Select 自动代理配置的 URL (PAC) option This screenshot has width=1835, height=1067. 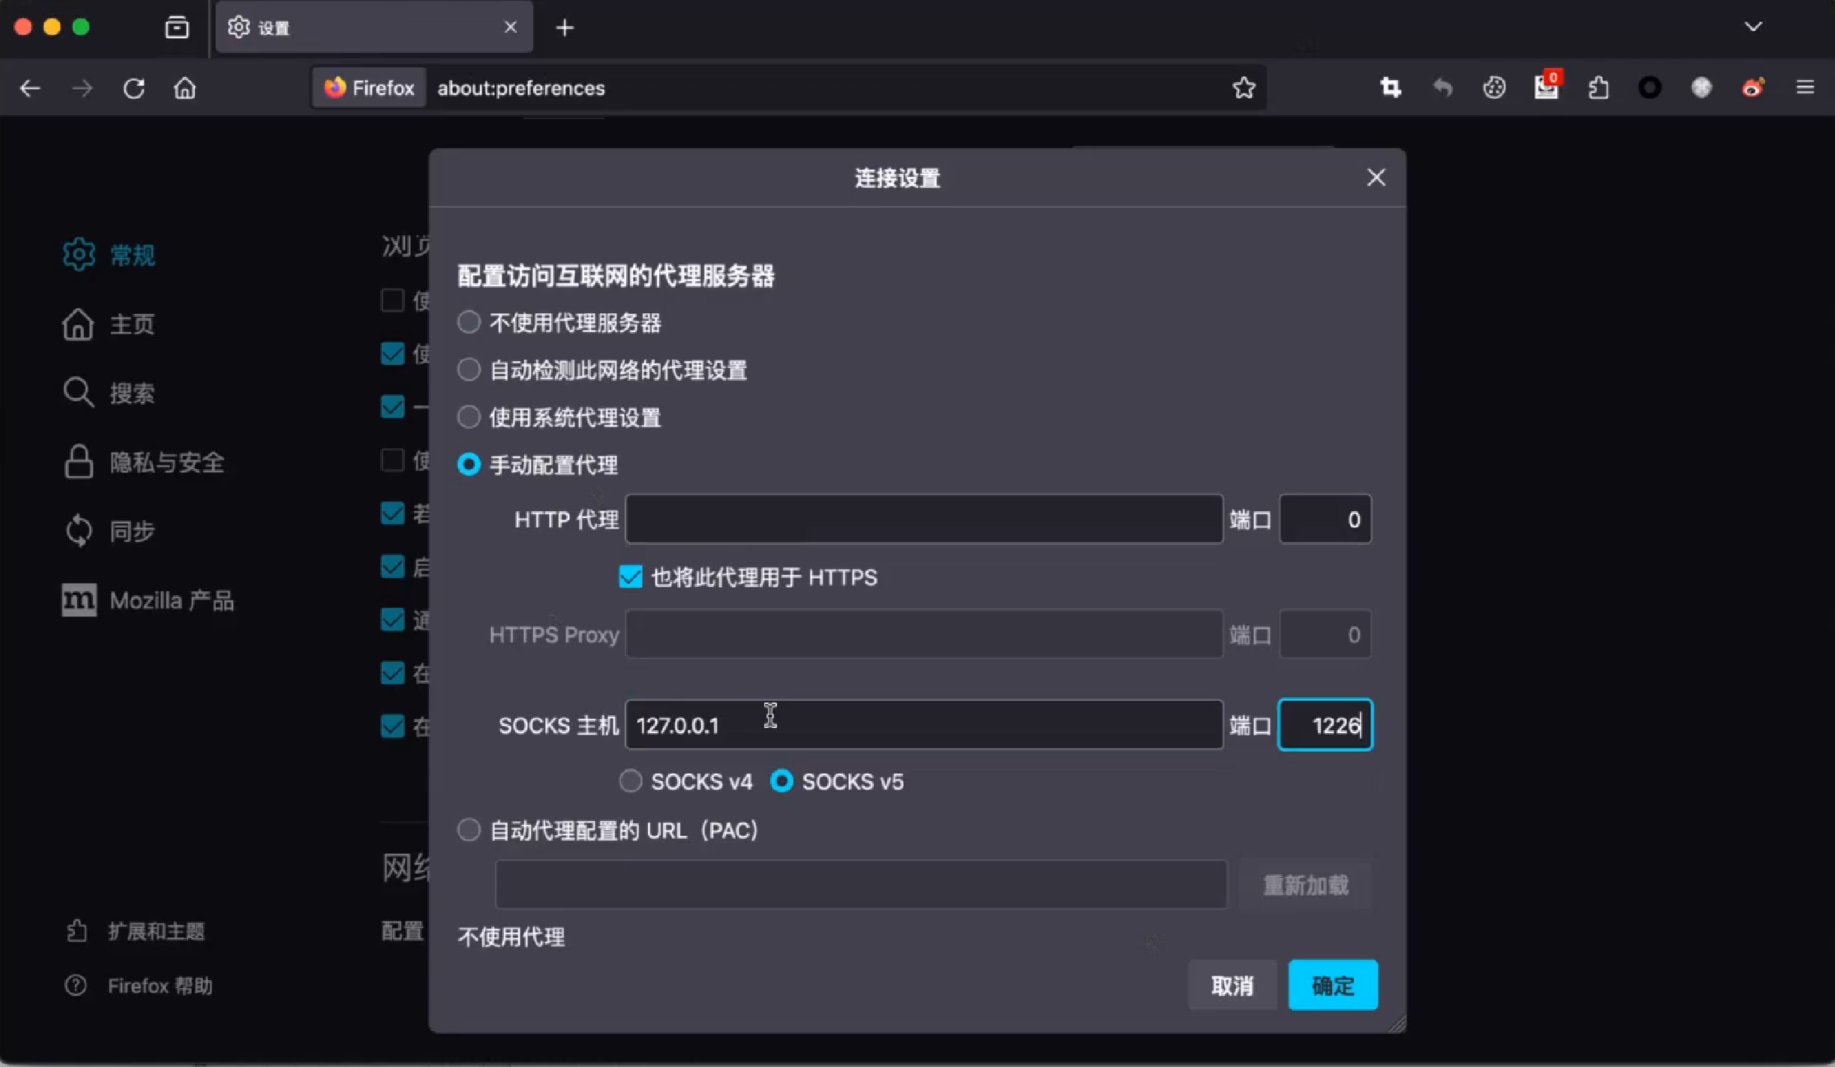tap(469, 830)
